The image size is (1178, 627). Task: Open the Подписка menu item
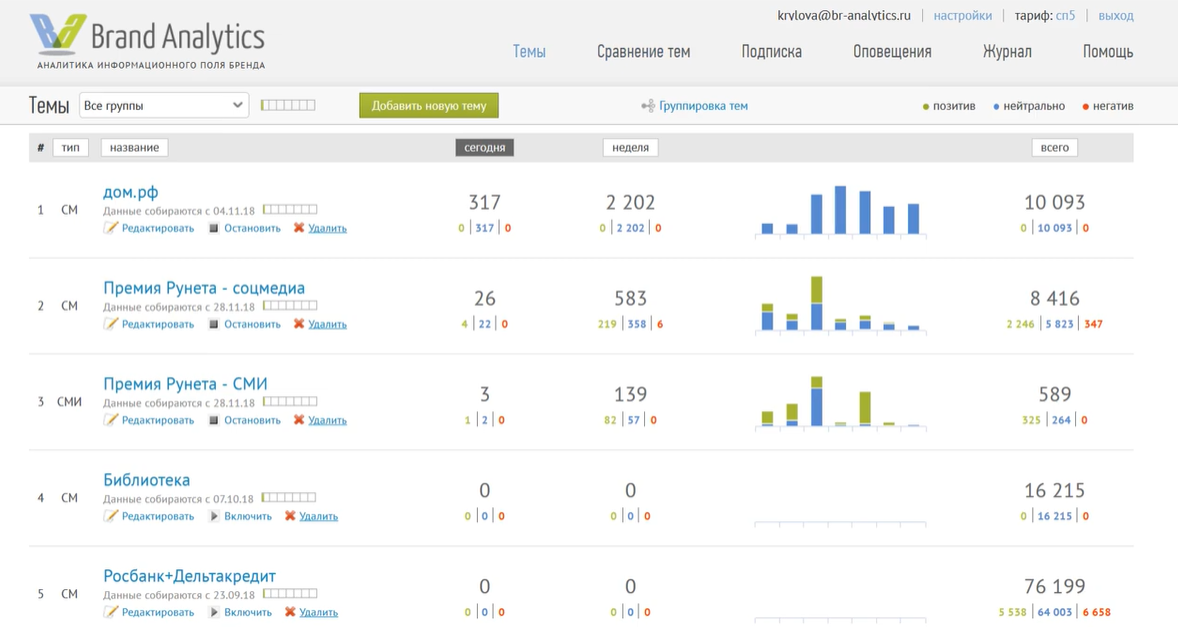tap(772, 52)
